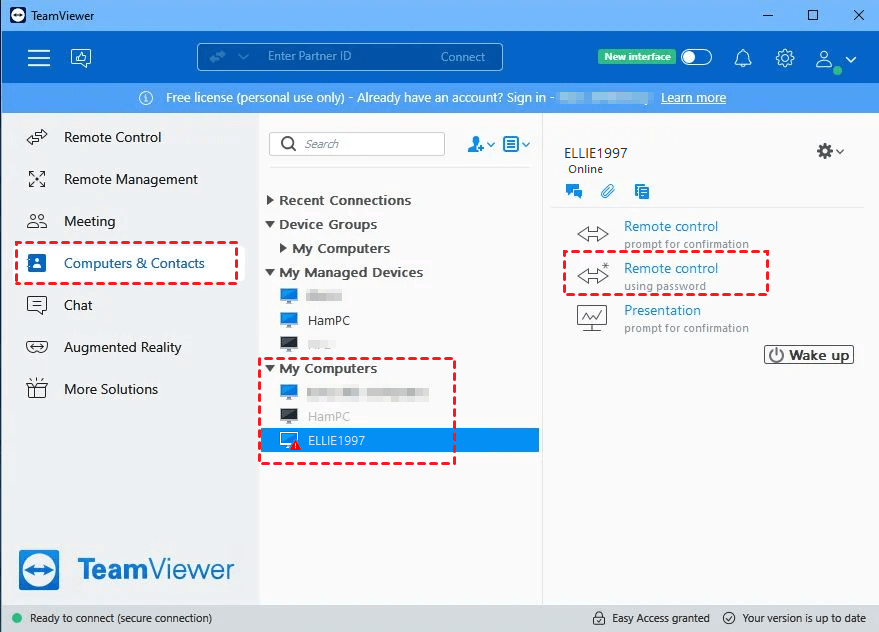This screenshot has height=632, width=879.
Task: Click the TeamViewer logo at bottom left
Action: click(x=127, y=570)
